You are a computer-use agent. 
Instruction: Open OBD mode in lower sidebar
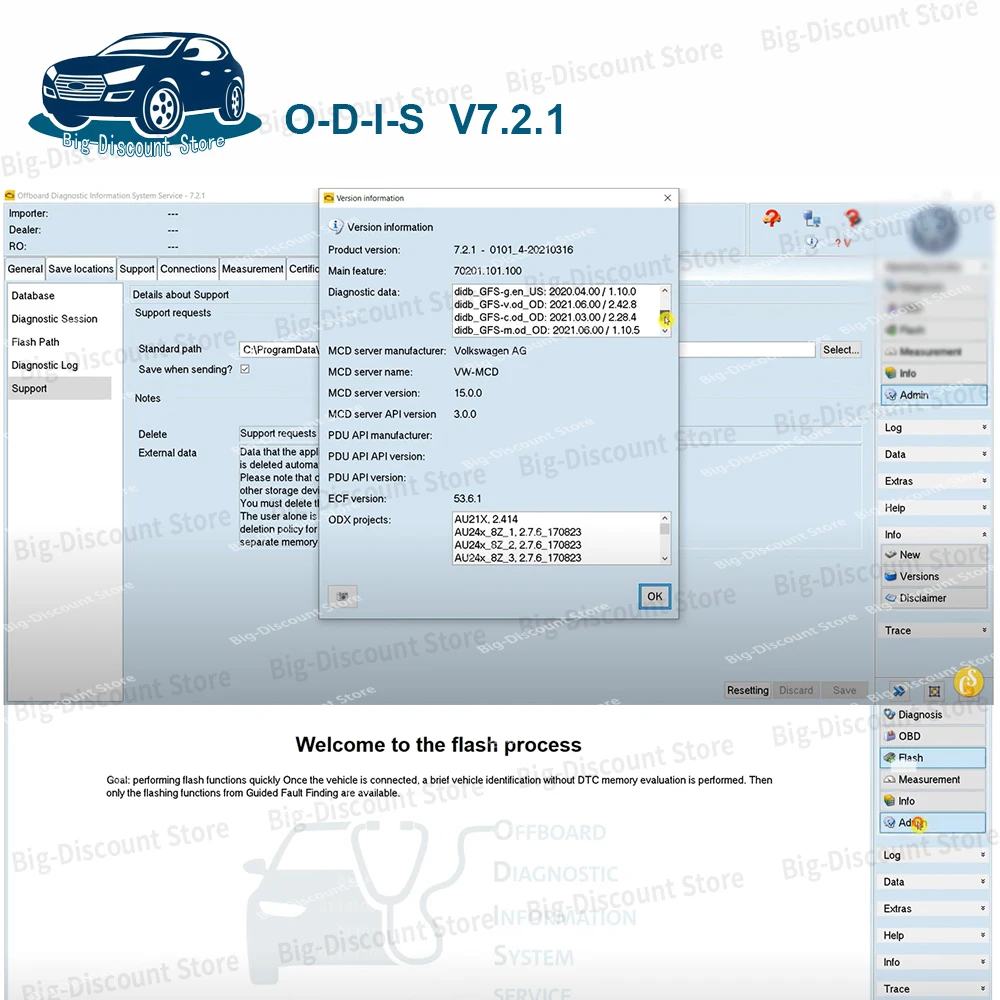(933, 736)
